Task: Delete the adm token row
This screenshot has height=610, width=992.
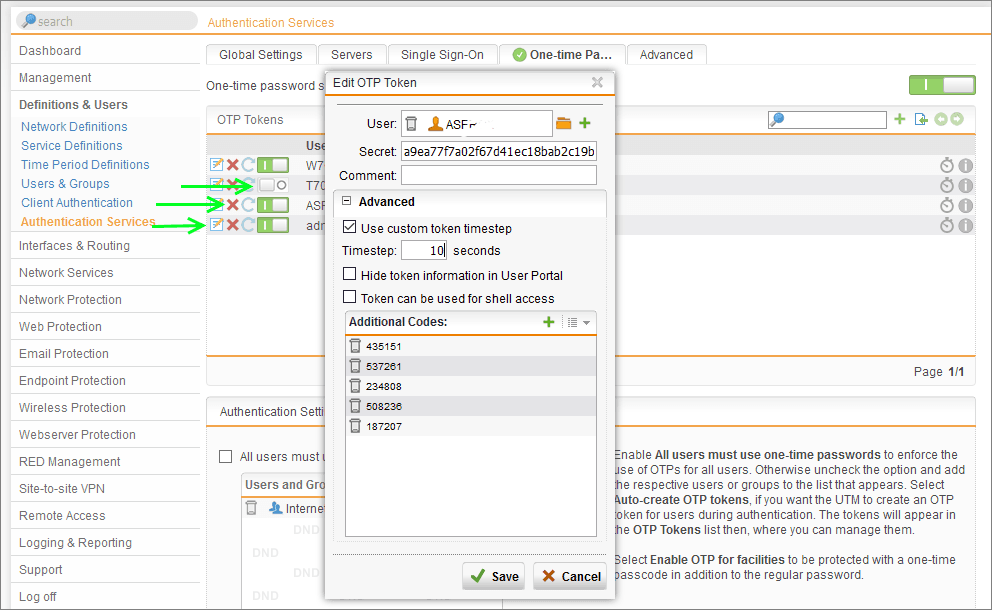Action: tap(233, 225)
